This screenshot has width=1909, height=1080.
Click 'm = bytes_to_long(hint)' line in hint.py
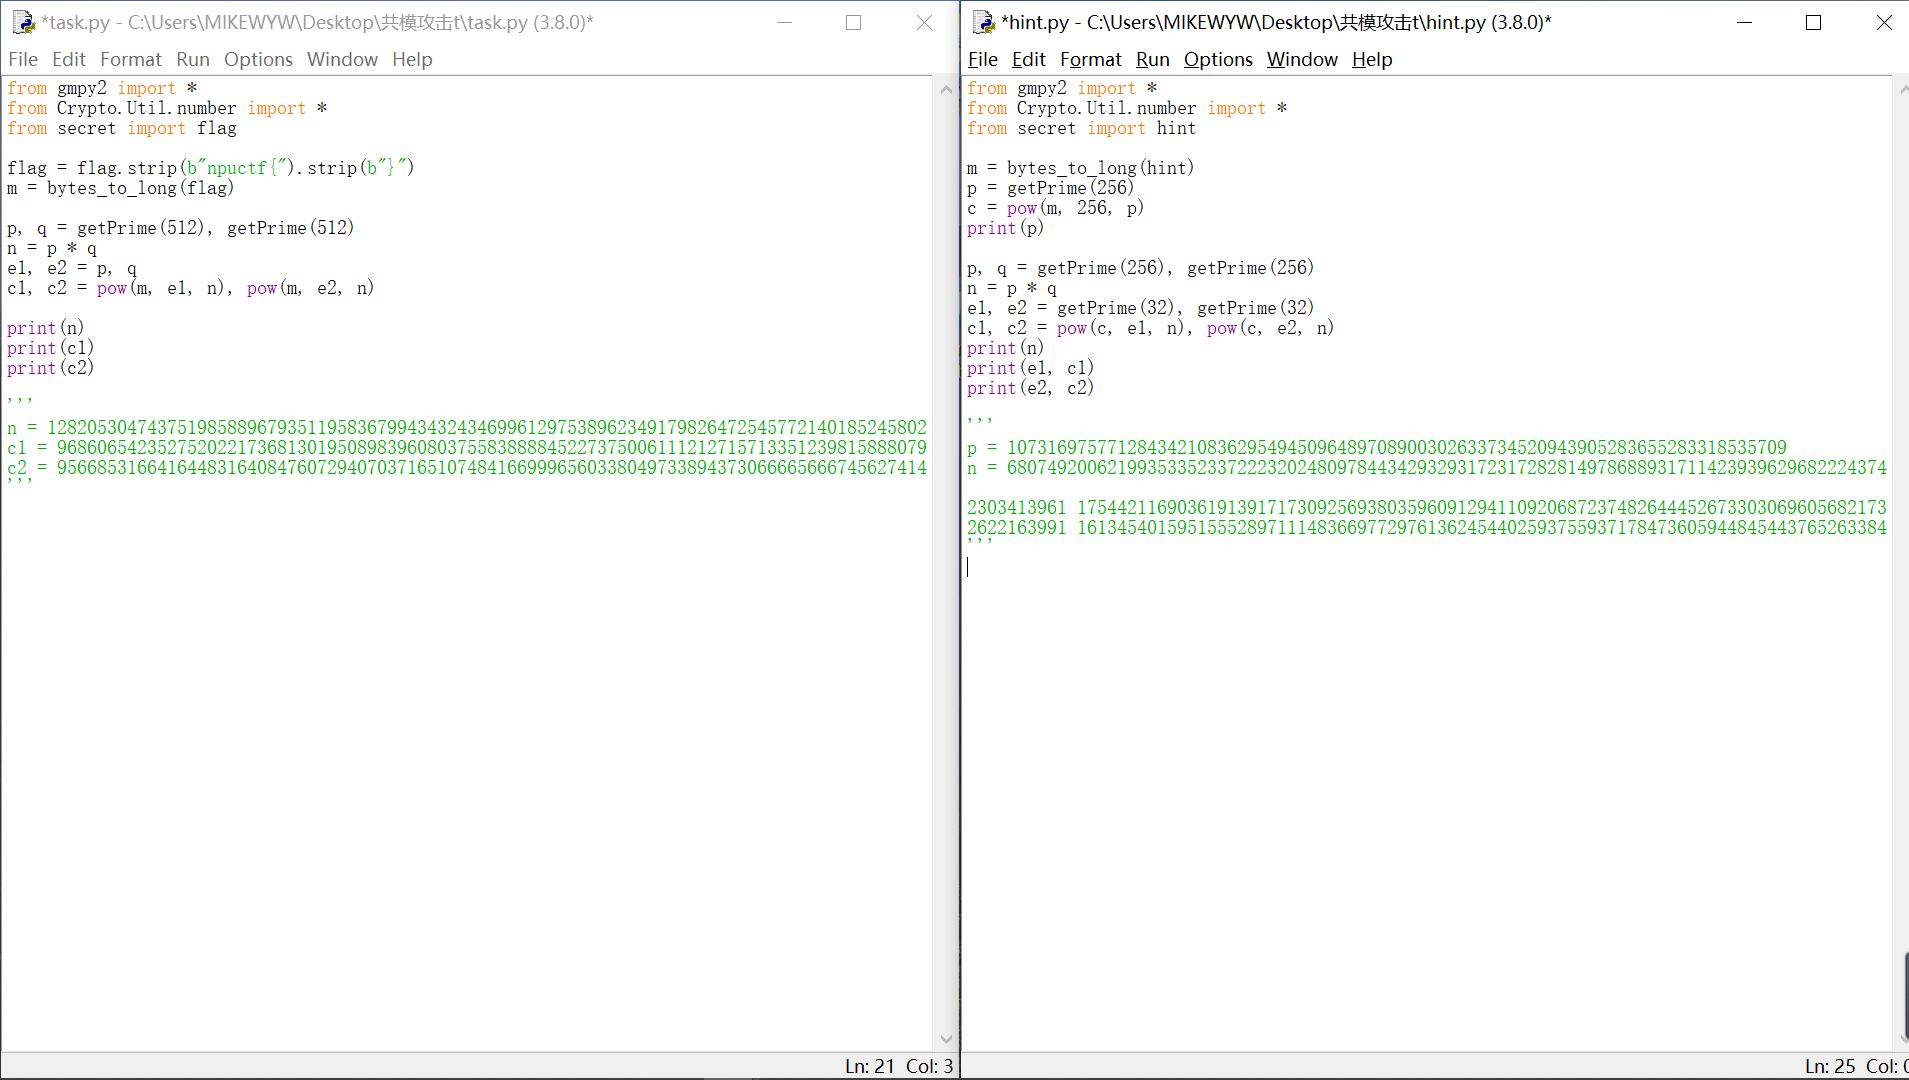click(1081, 168)
